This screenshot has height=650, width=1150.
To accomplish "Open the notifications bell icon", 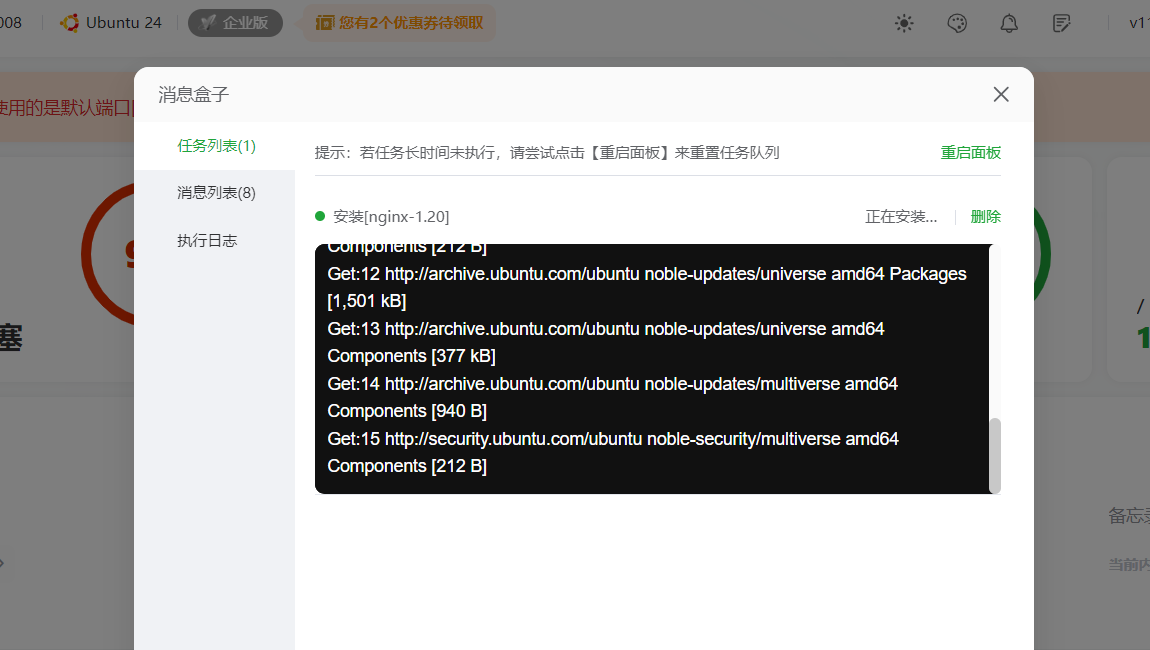I will [1009, 23].
